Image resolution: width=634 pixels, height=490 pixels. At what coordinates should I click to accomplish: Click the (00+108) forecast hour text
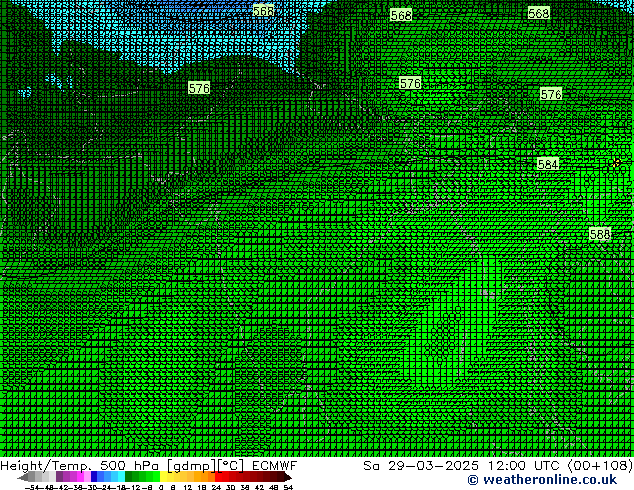click(x=600, y=465)
